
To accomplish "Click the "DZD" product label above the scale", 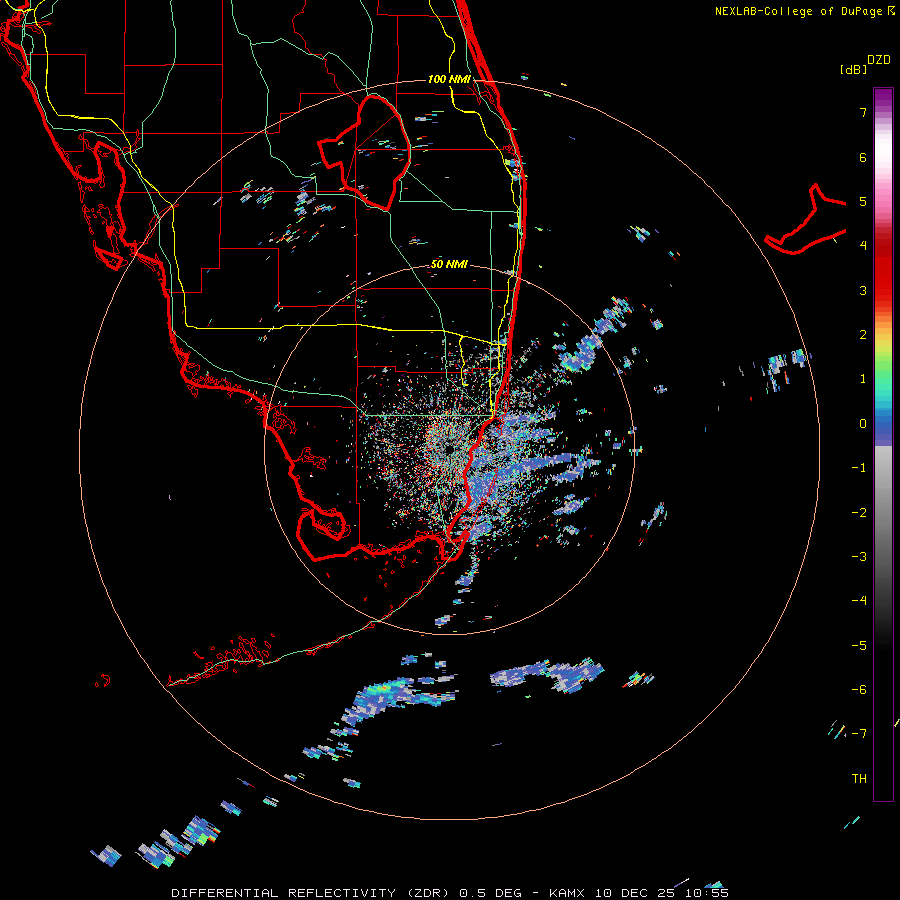I will 879,60.
